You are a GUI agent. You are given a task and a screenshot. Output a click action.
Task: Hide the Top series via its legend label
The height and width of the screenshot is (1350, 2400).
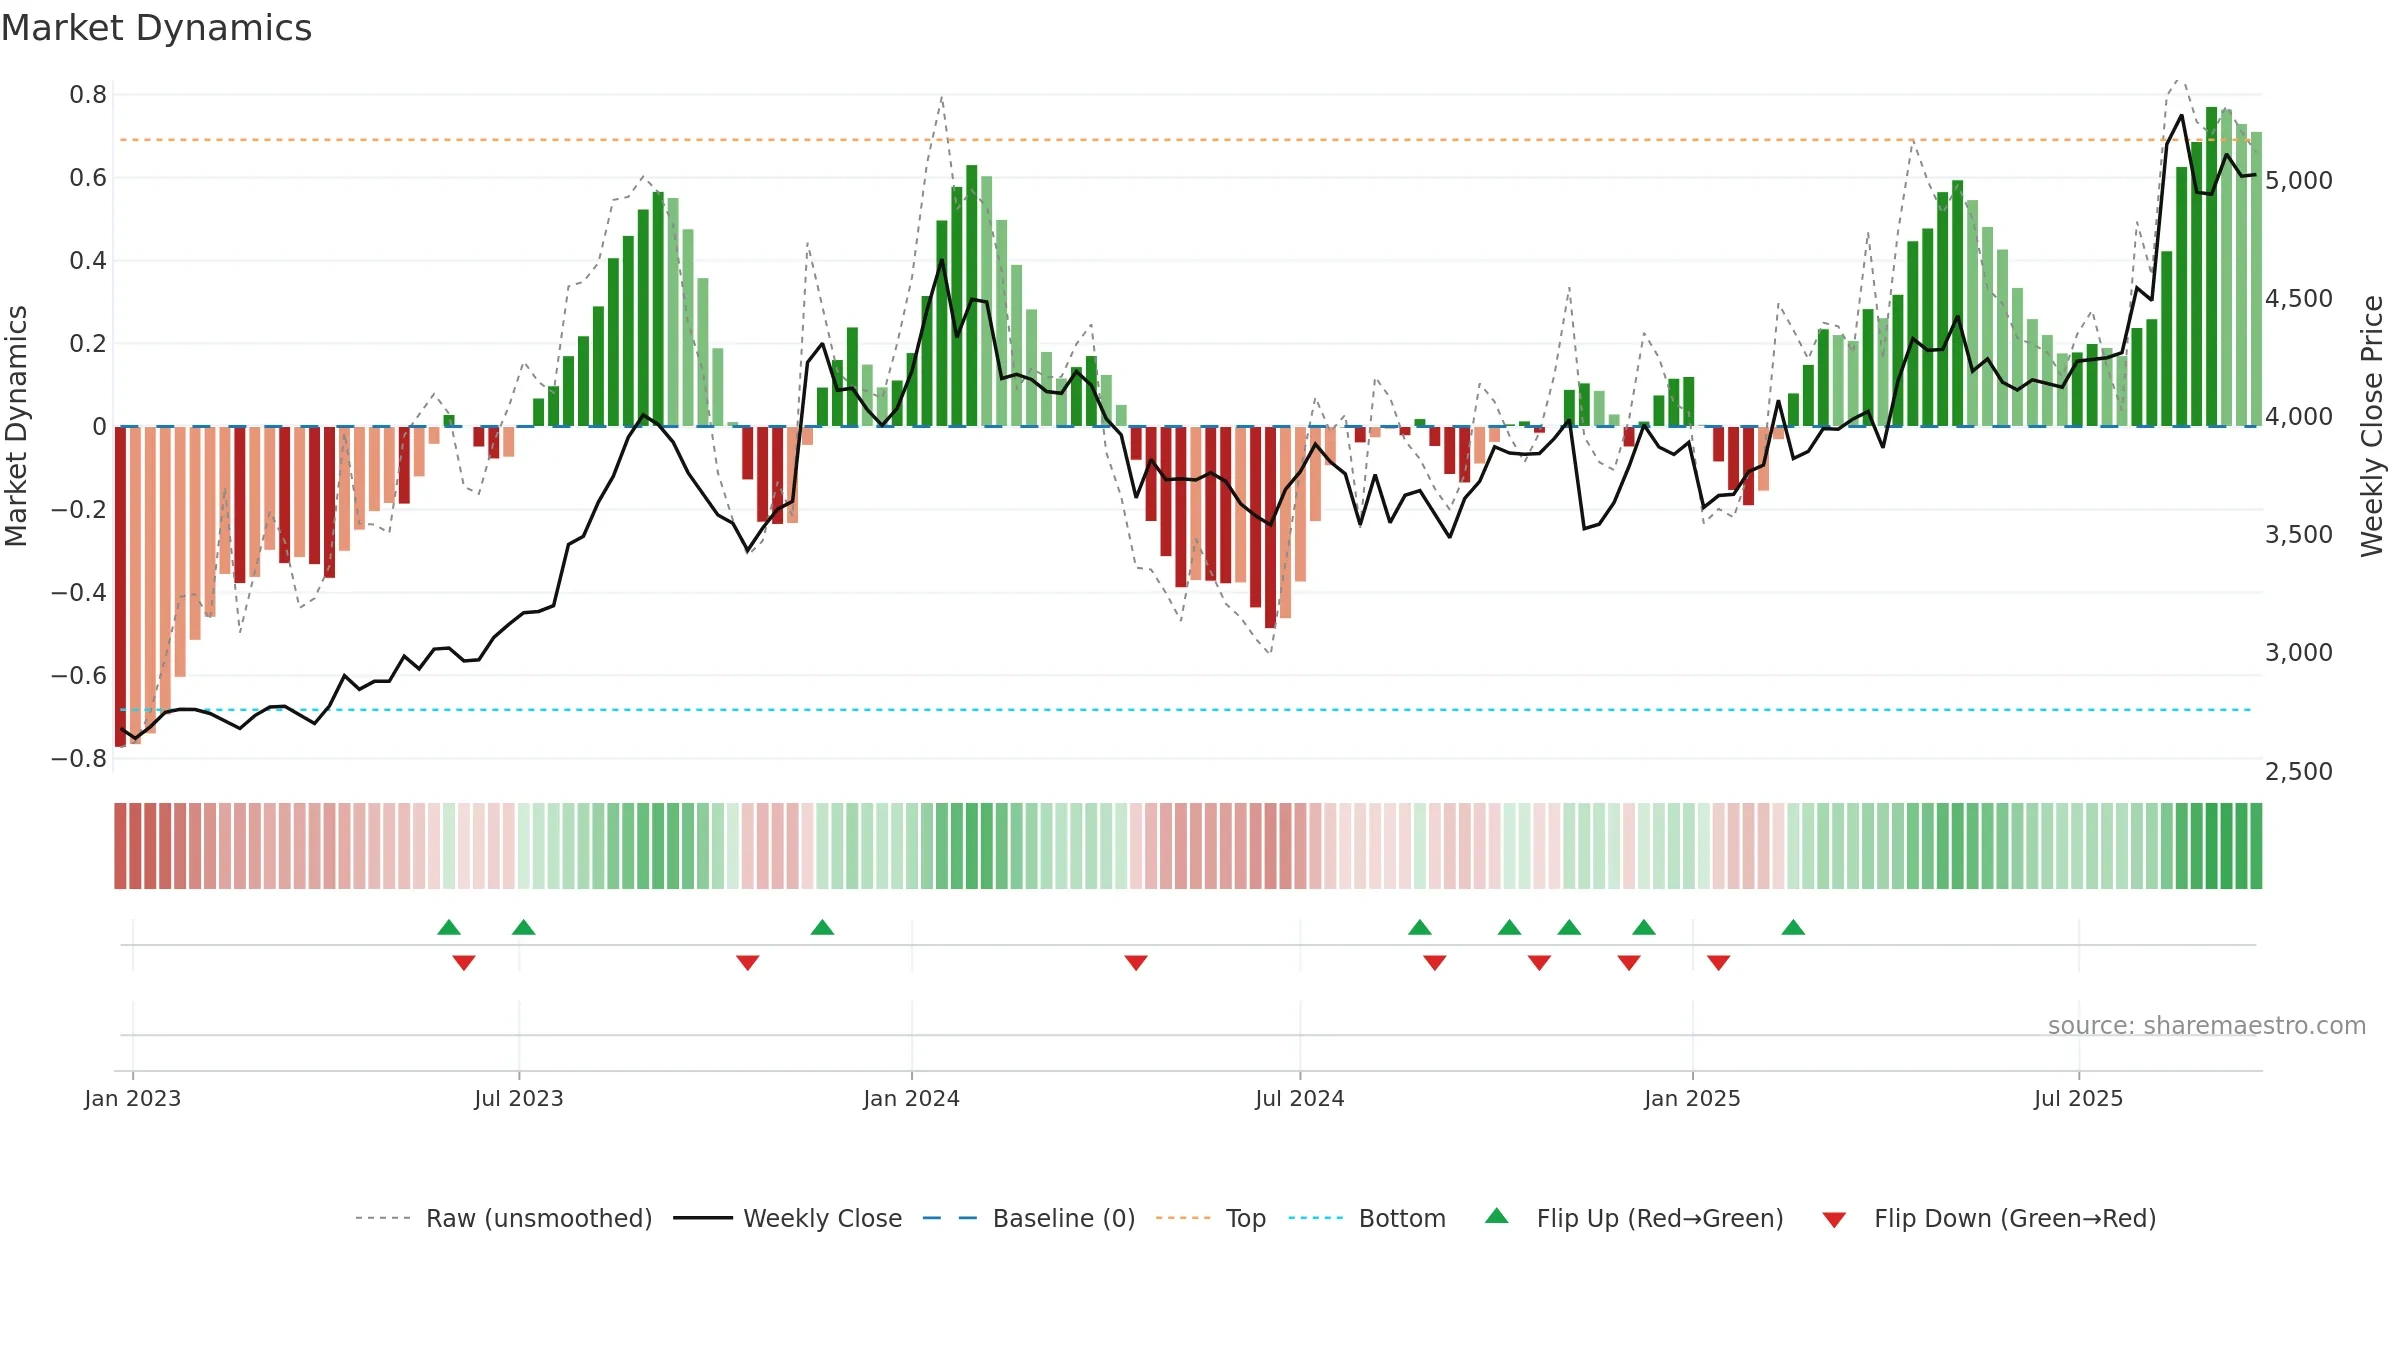[1246, 1218]
